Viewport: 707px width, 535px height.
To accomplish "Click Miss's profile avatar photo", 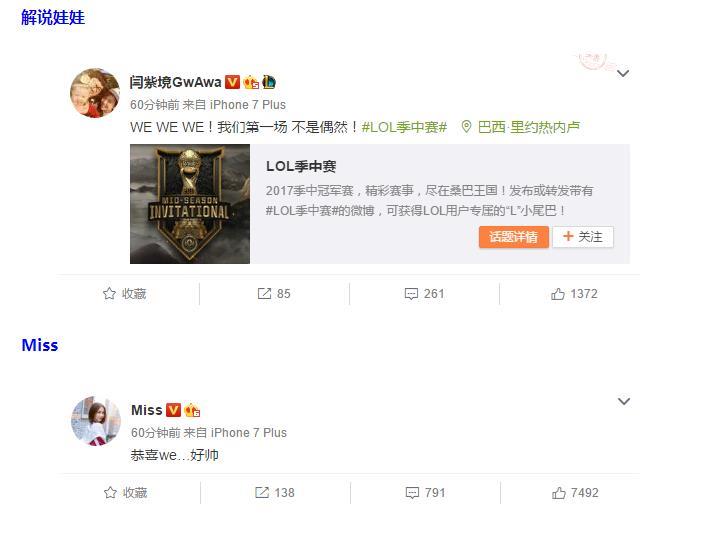I will pos(96,421).
